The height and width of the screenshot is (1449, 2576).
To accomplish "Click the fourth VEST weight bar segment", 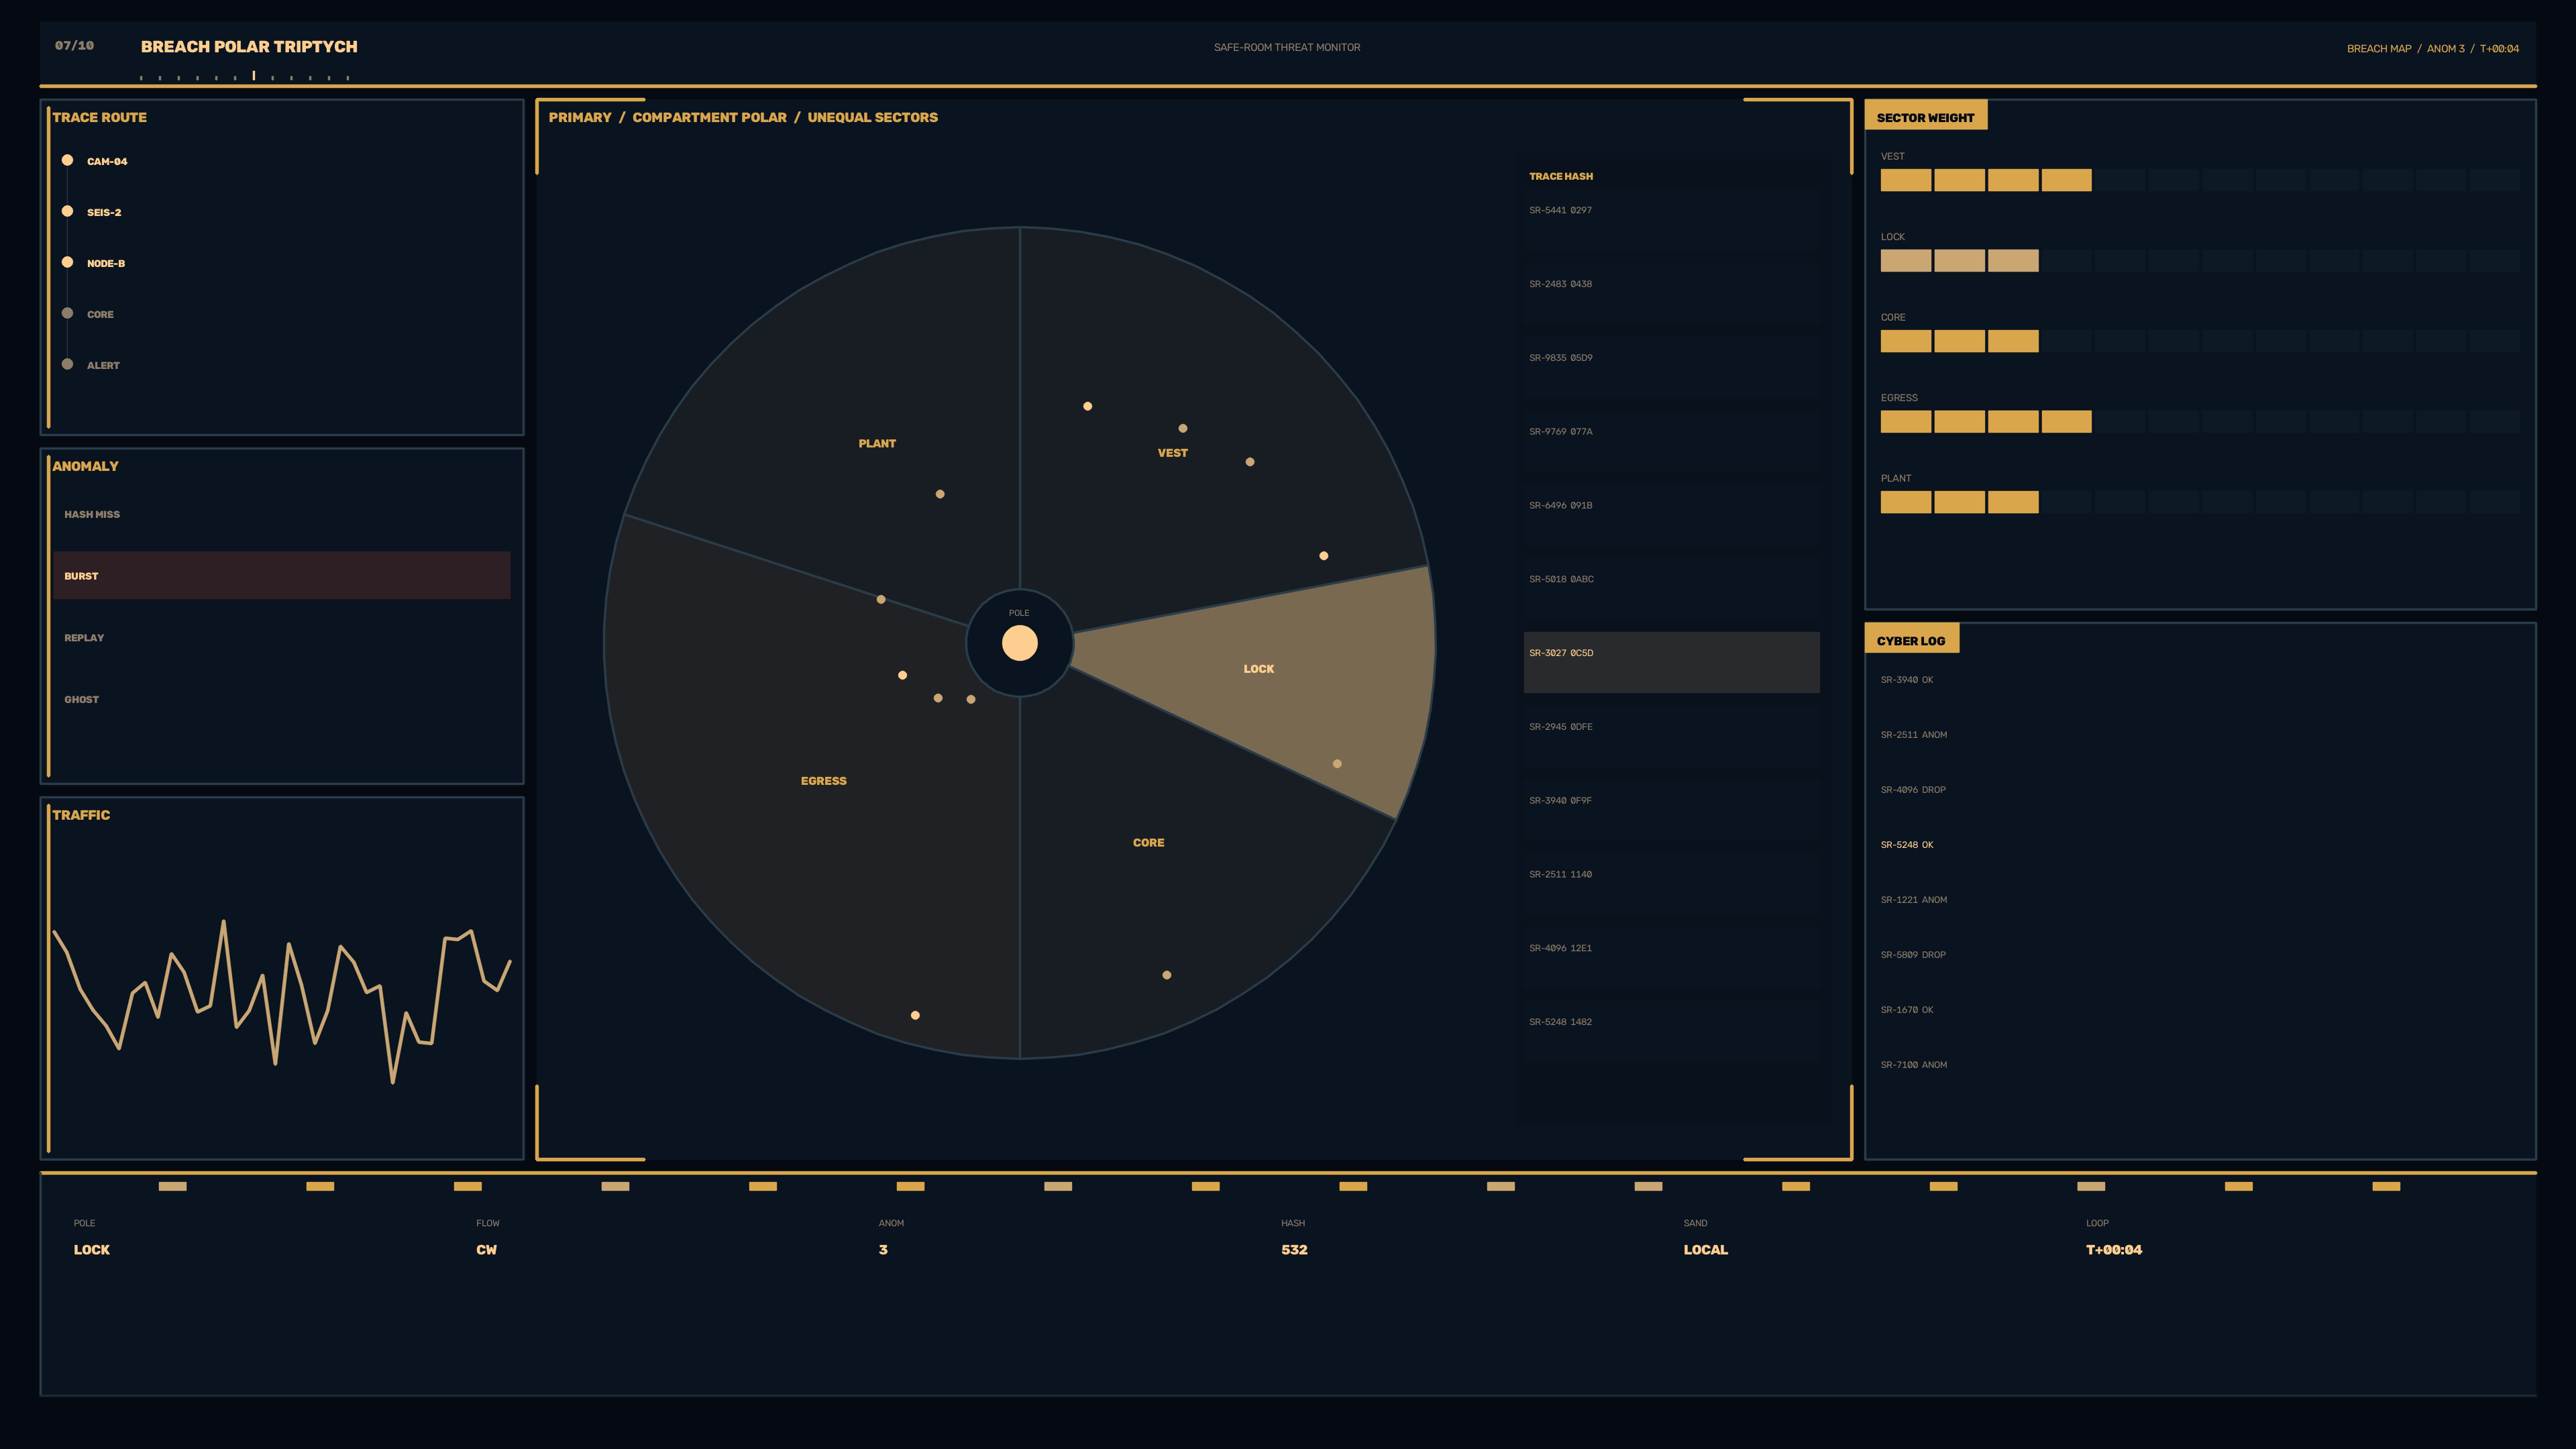I will (2066, 180).
